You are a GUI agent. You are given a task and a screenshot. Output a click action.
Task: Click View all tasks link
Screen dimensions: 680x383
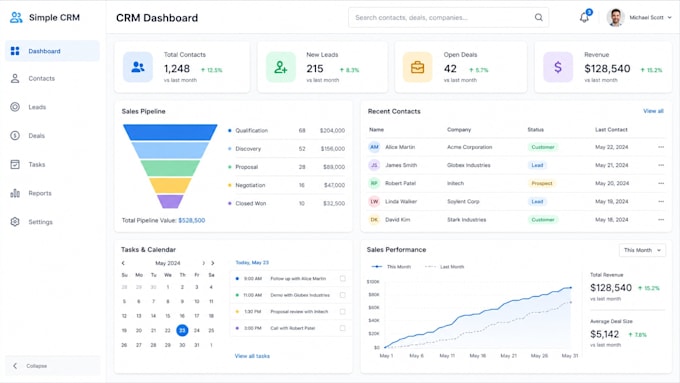pyautogui.click(x=252, y=356)
